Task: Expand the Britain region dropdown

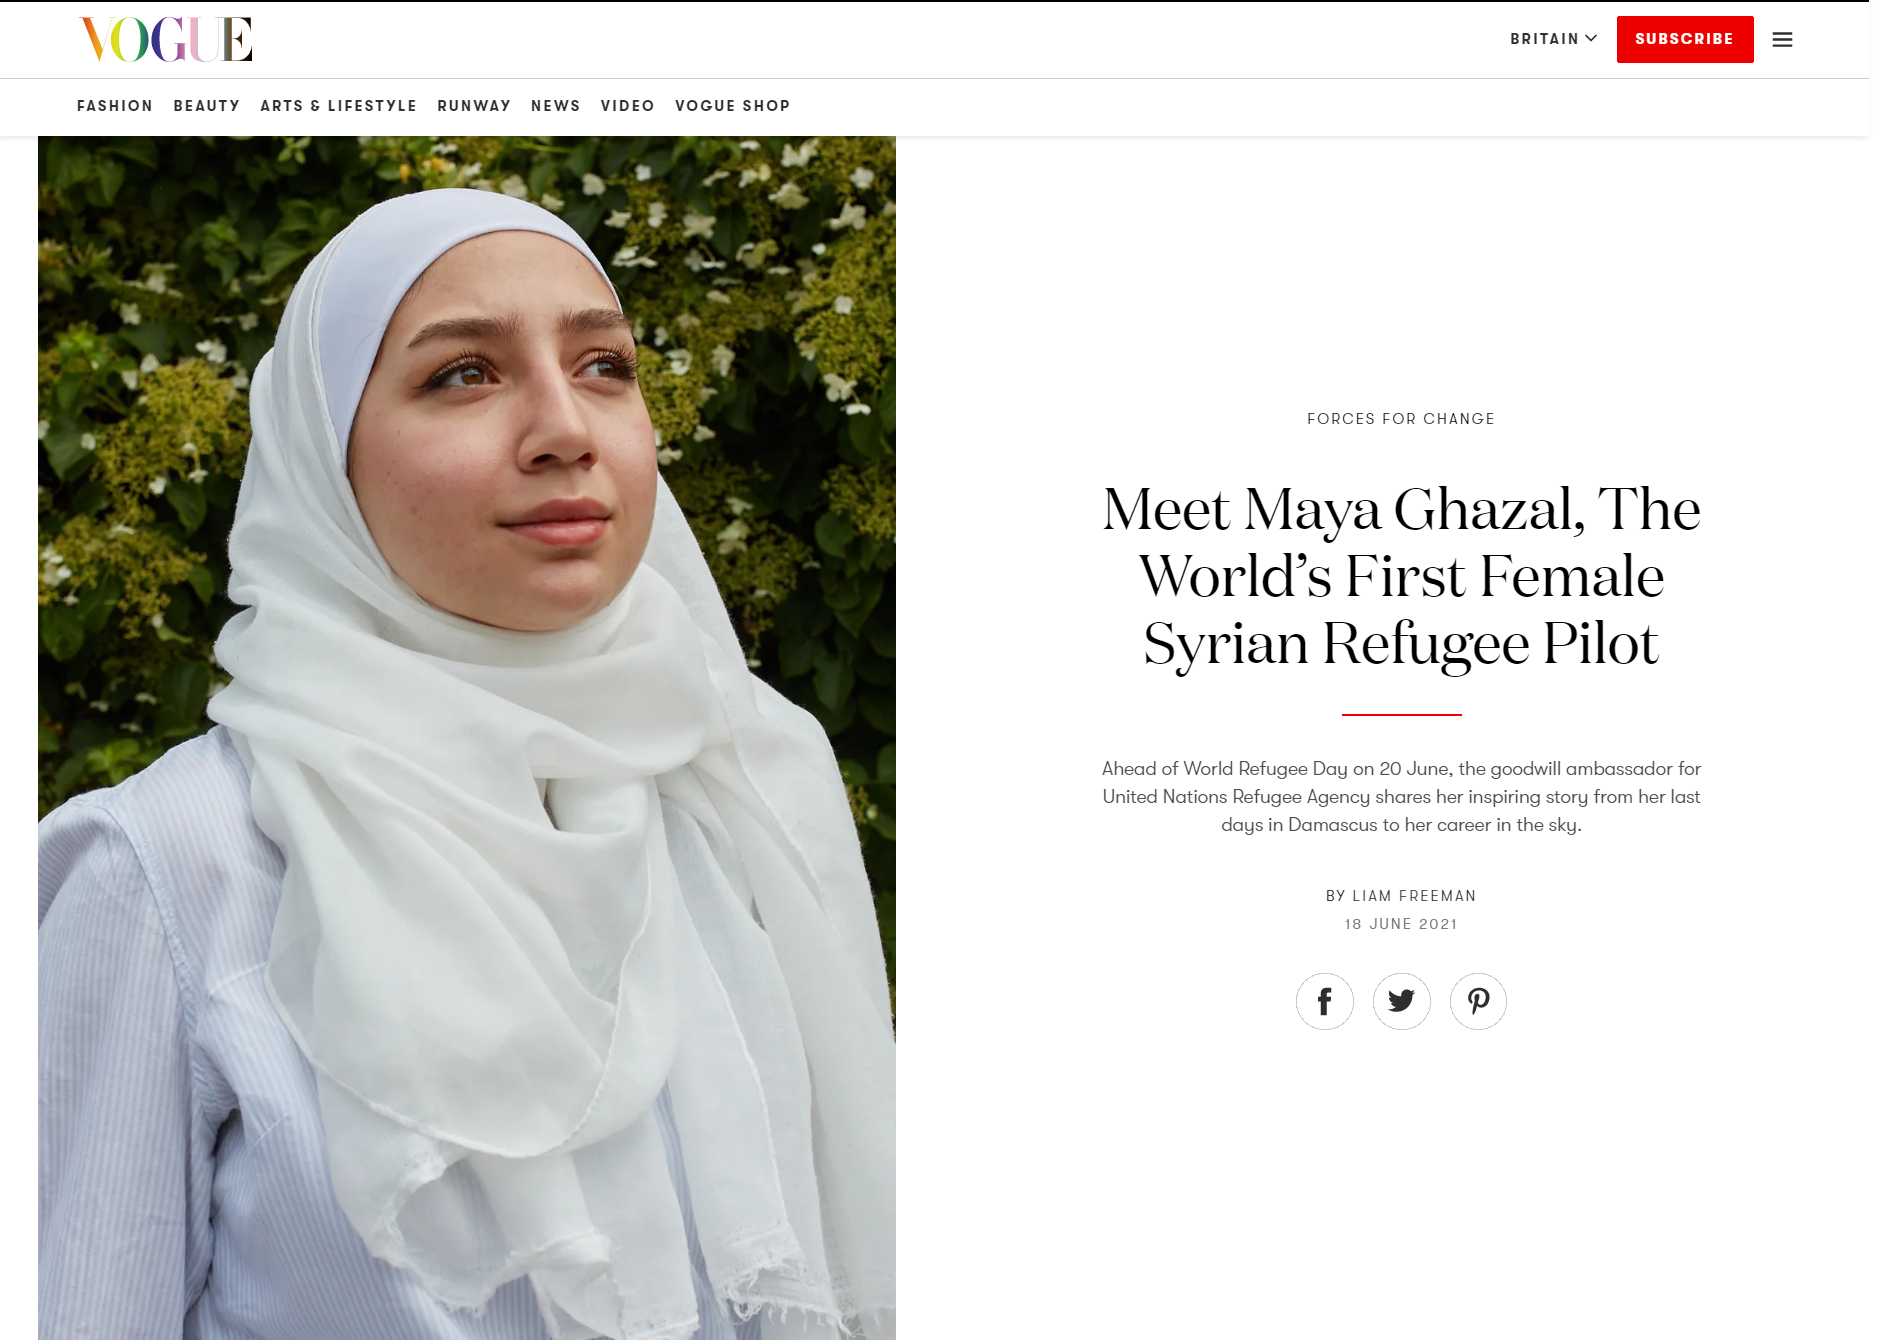Action: click(x=1553, y=39)
